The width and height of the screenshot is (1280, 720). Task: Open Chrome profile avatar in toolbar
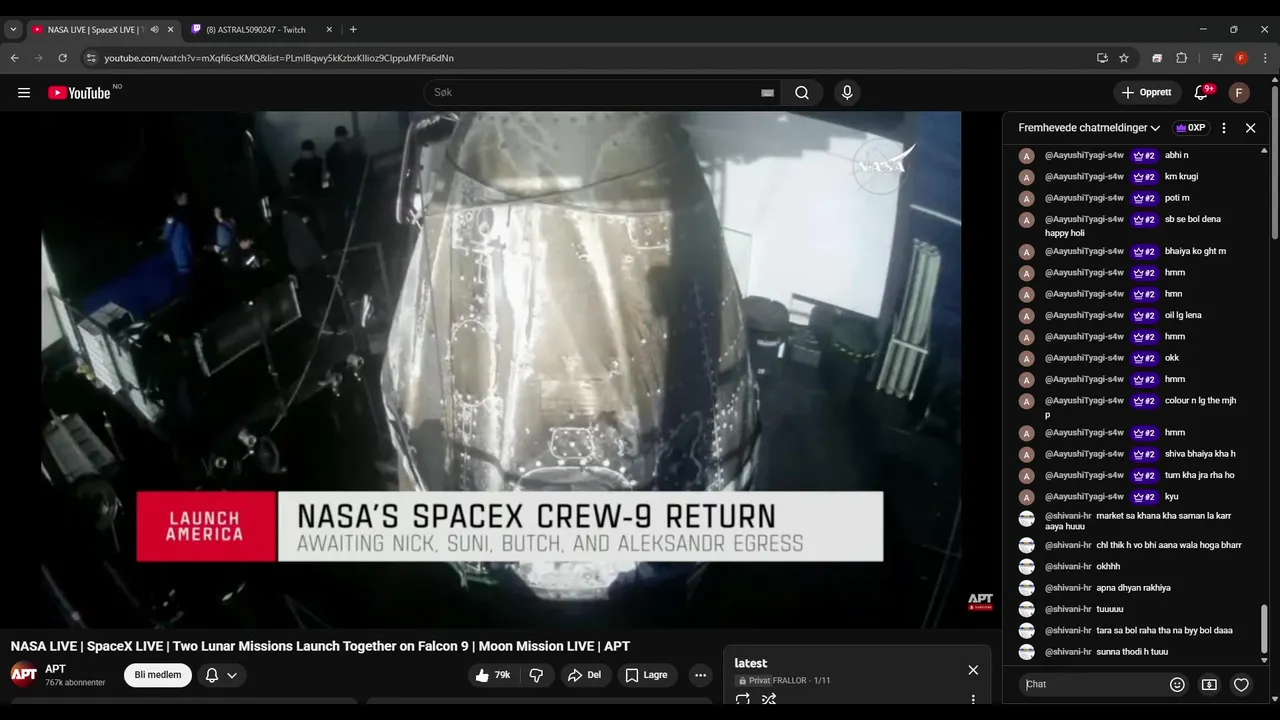point(1241,58)
